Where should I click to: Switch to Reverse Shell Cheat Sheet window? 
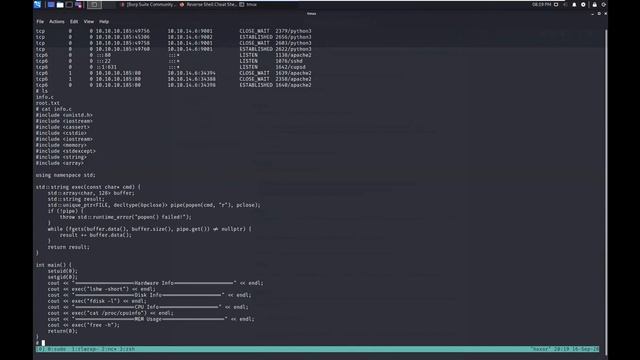point(208,4)
